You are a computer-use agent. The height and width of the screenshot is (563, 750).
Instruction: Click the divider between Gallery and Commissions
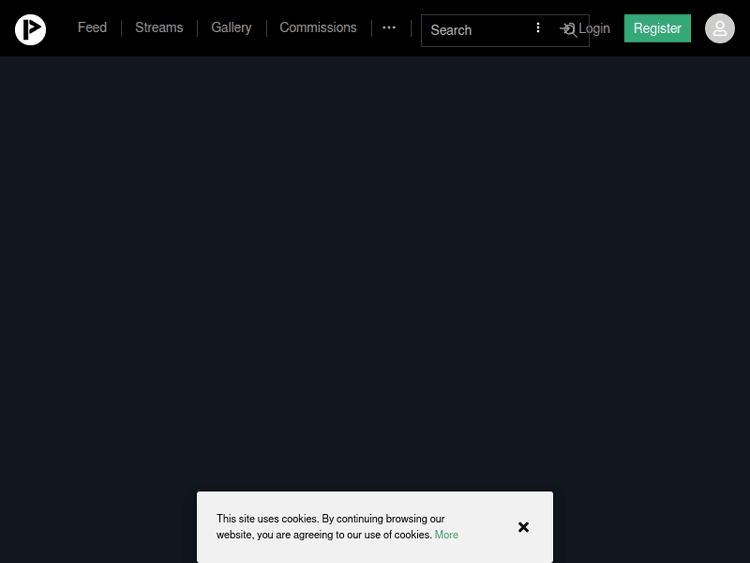(266, 28)
